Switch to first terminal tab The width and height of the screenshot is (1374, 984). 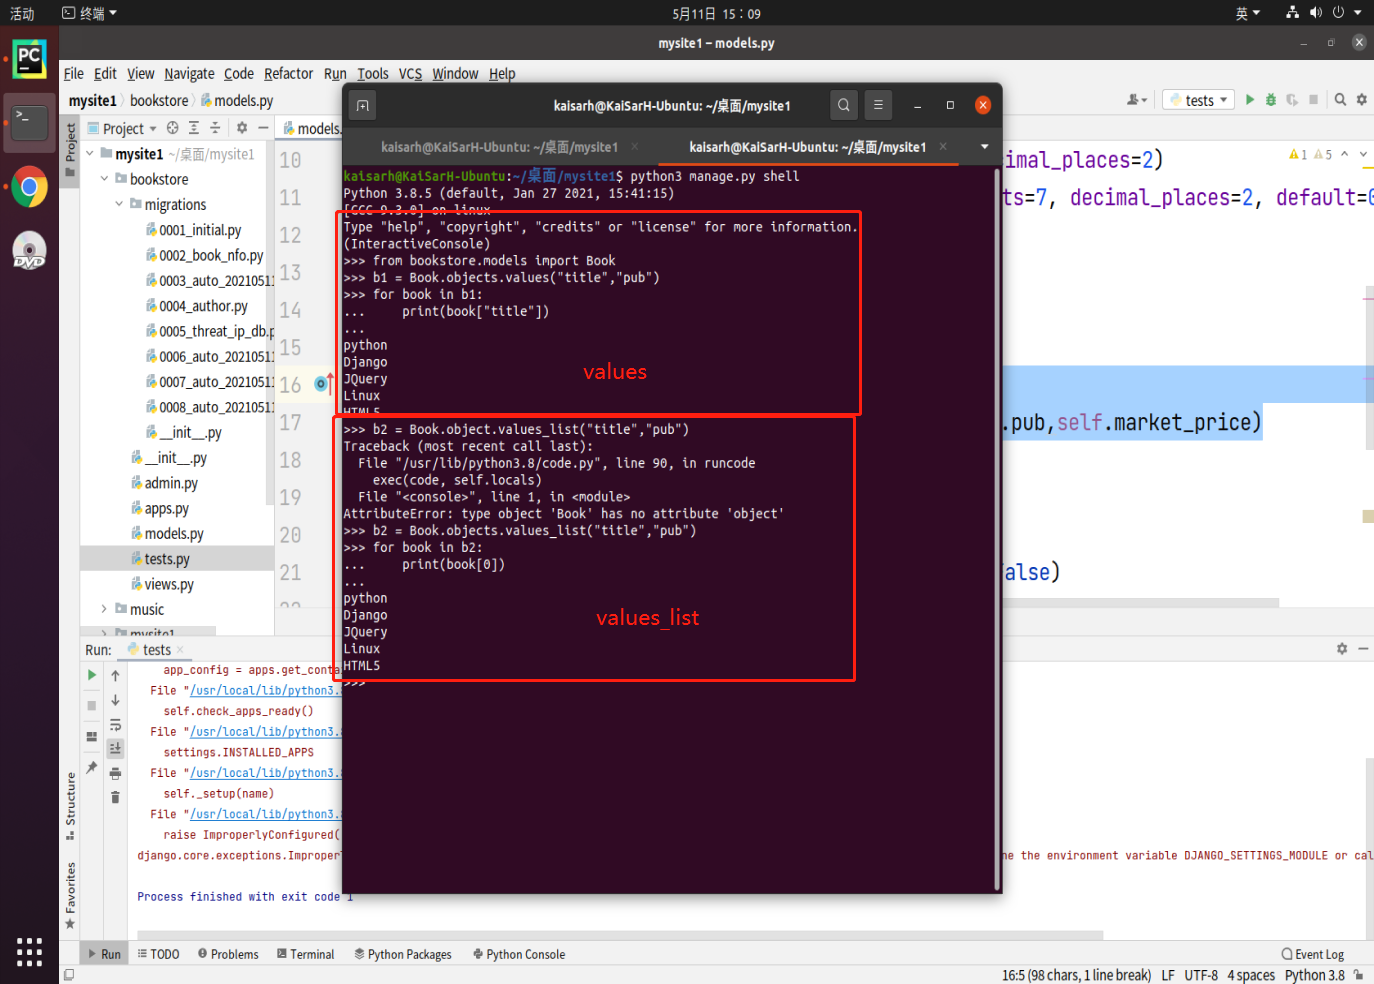(x=499, y=147)
